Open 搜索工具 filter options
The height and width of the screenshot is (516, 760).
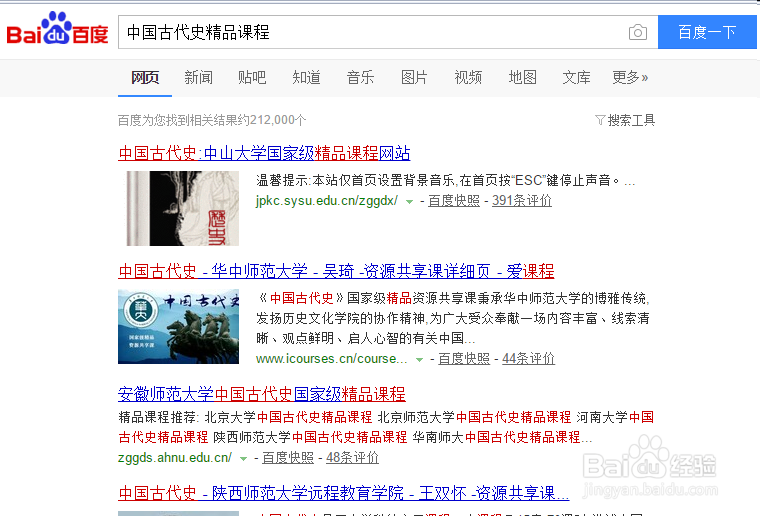pos(631,120)
